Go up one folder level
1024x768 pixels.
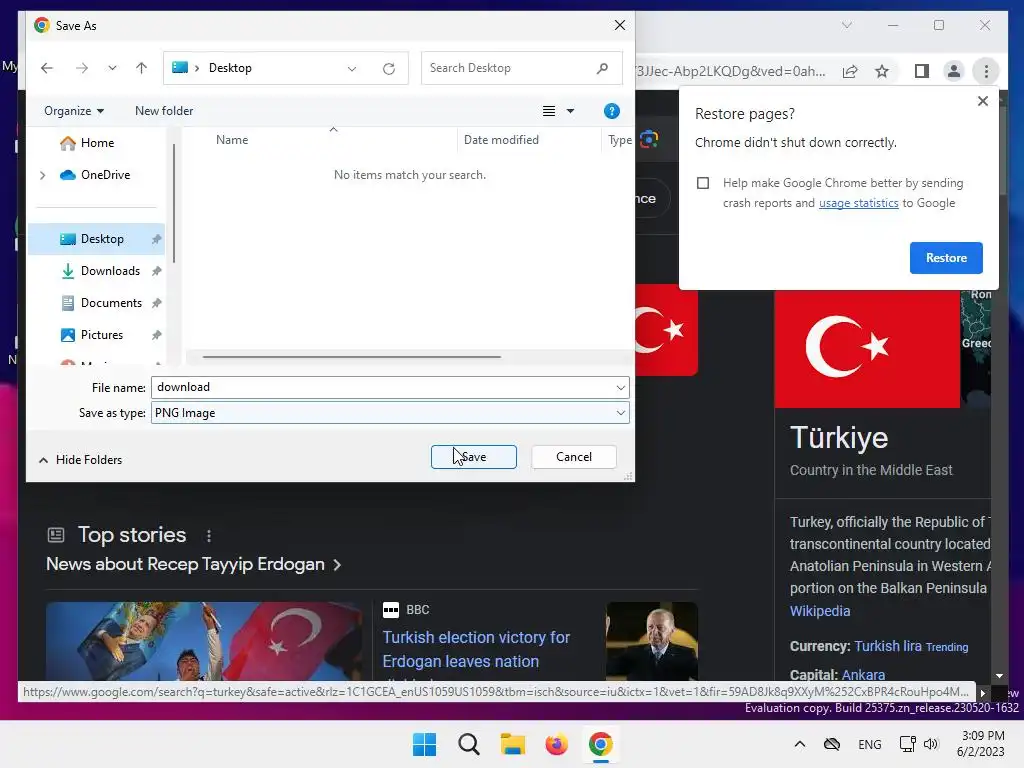pos(141,68)
